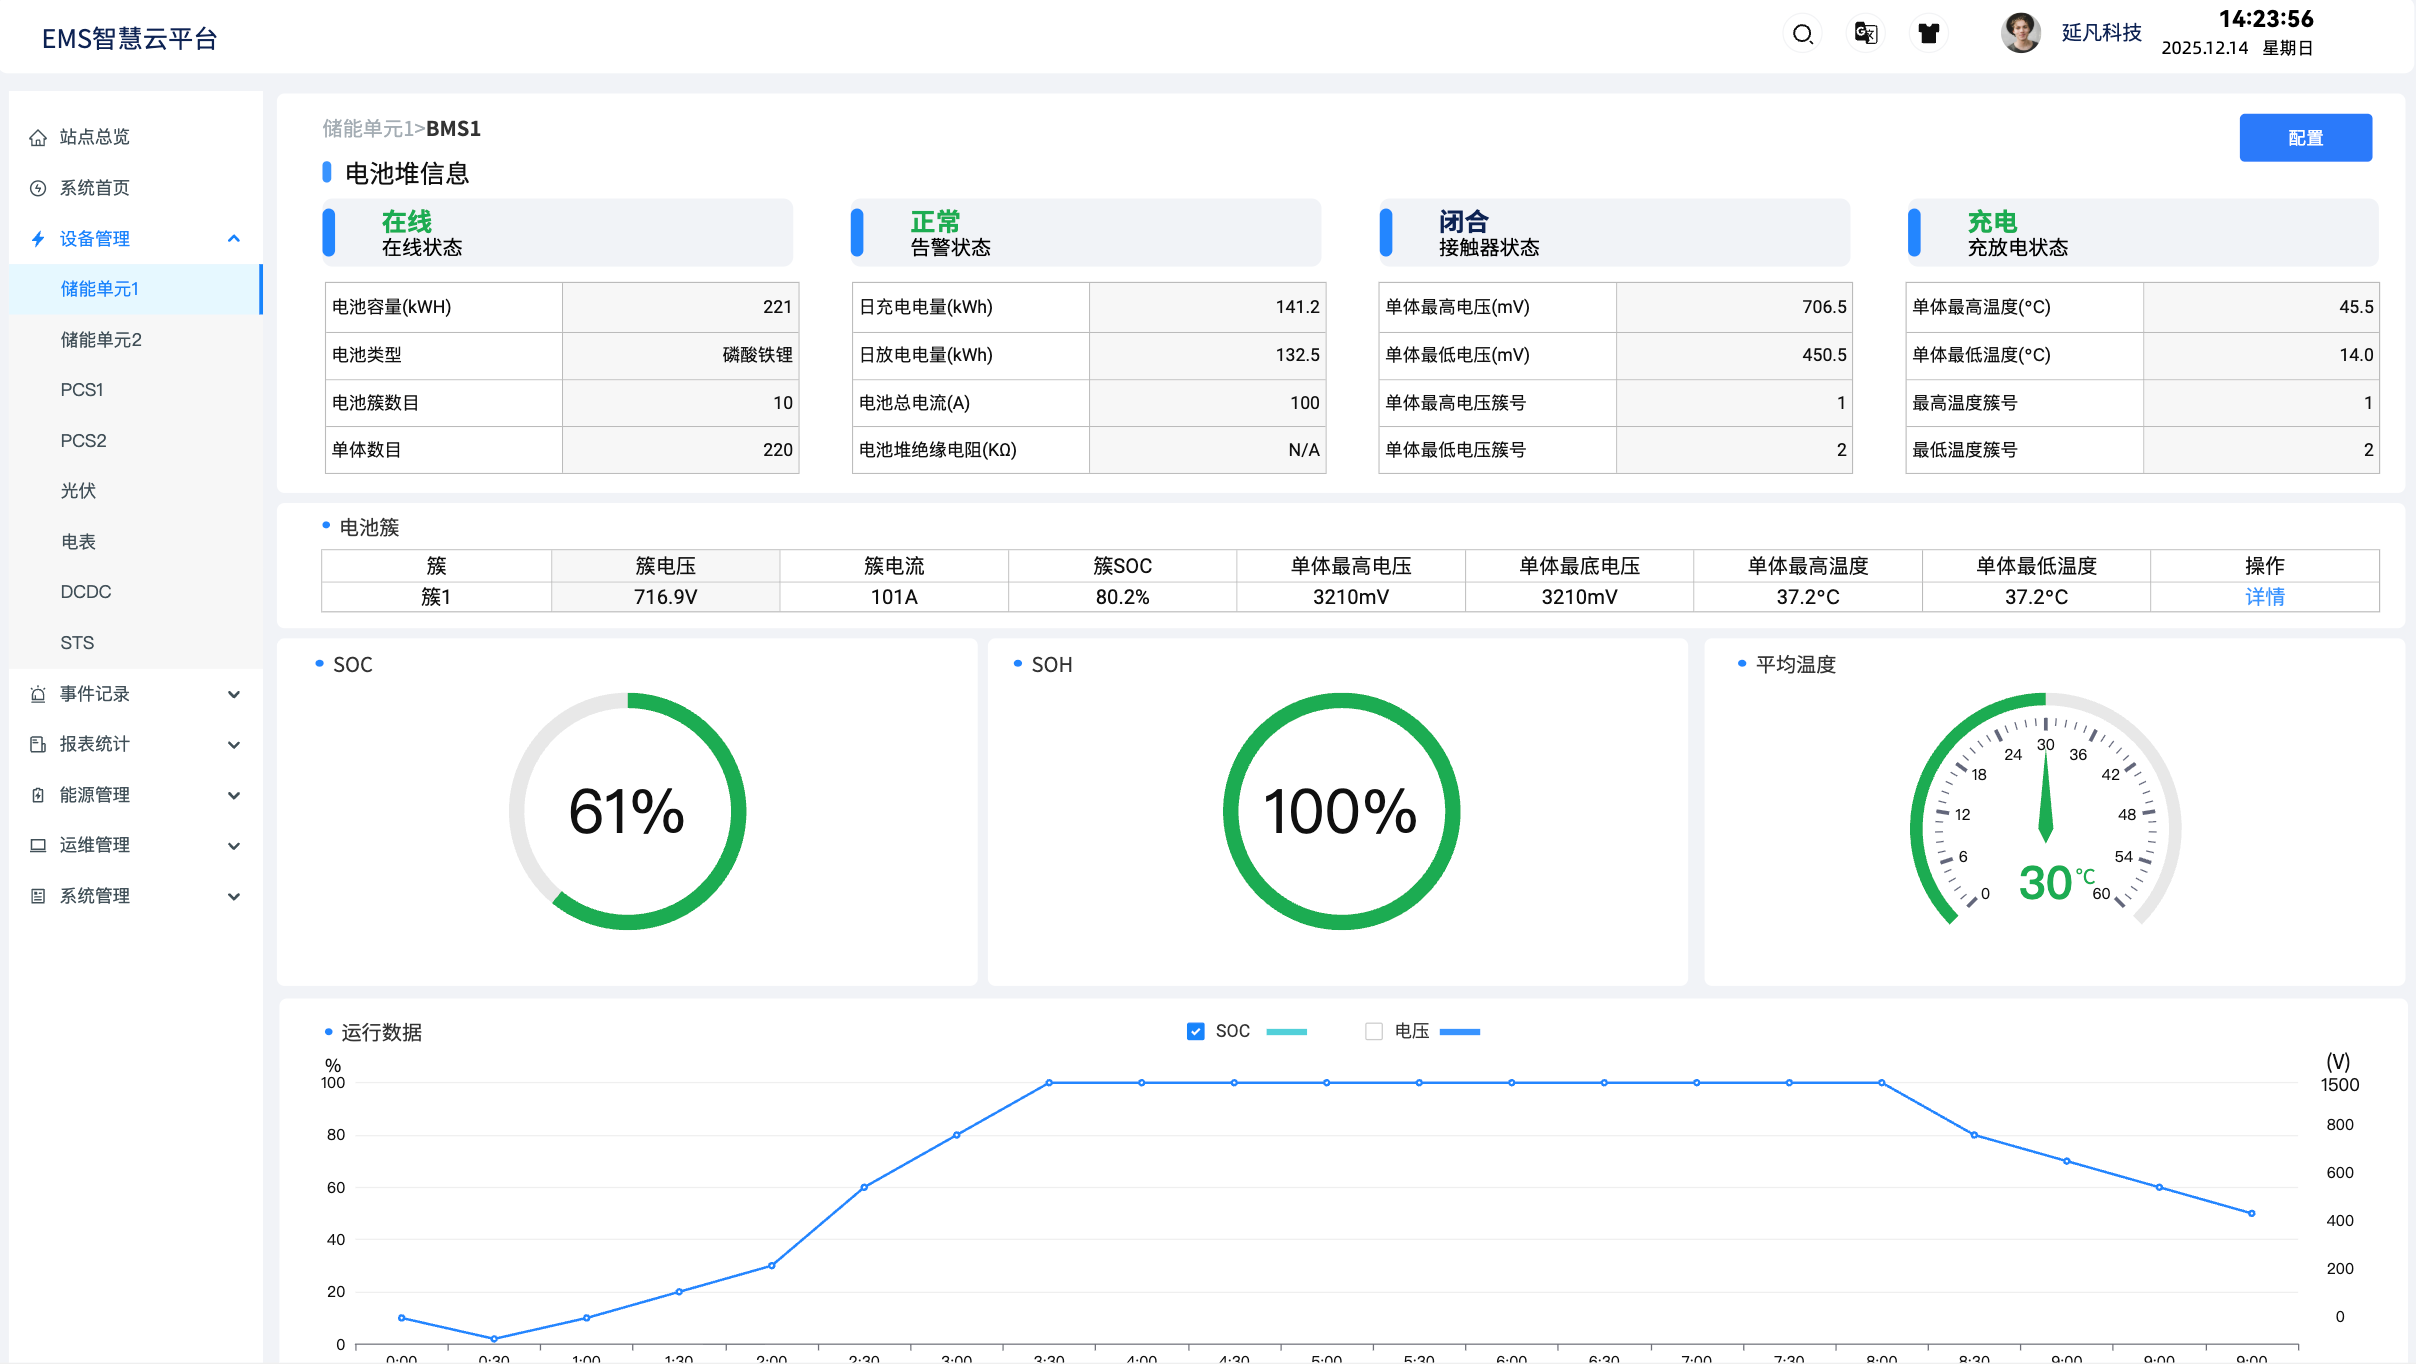2416x1364 pixels.
Task: Expand the 系统管理 submenu arrow
Action: click(234, 896)
